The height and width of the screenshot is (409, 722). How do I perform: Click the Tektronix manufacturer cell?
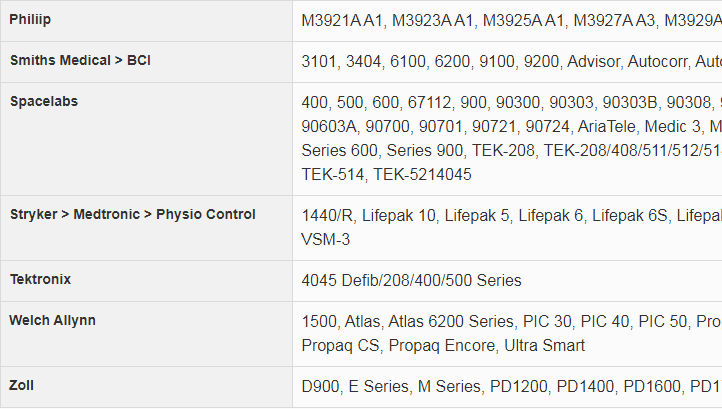click(x=40, y=279)
